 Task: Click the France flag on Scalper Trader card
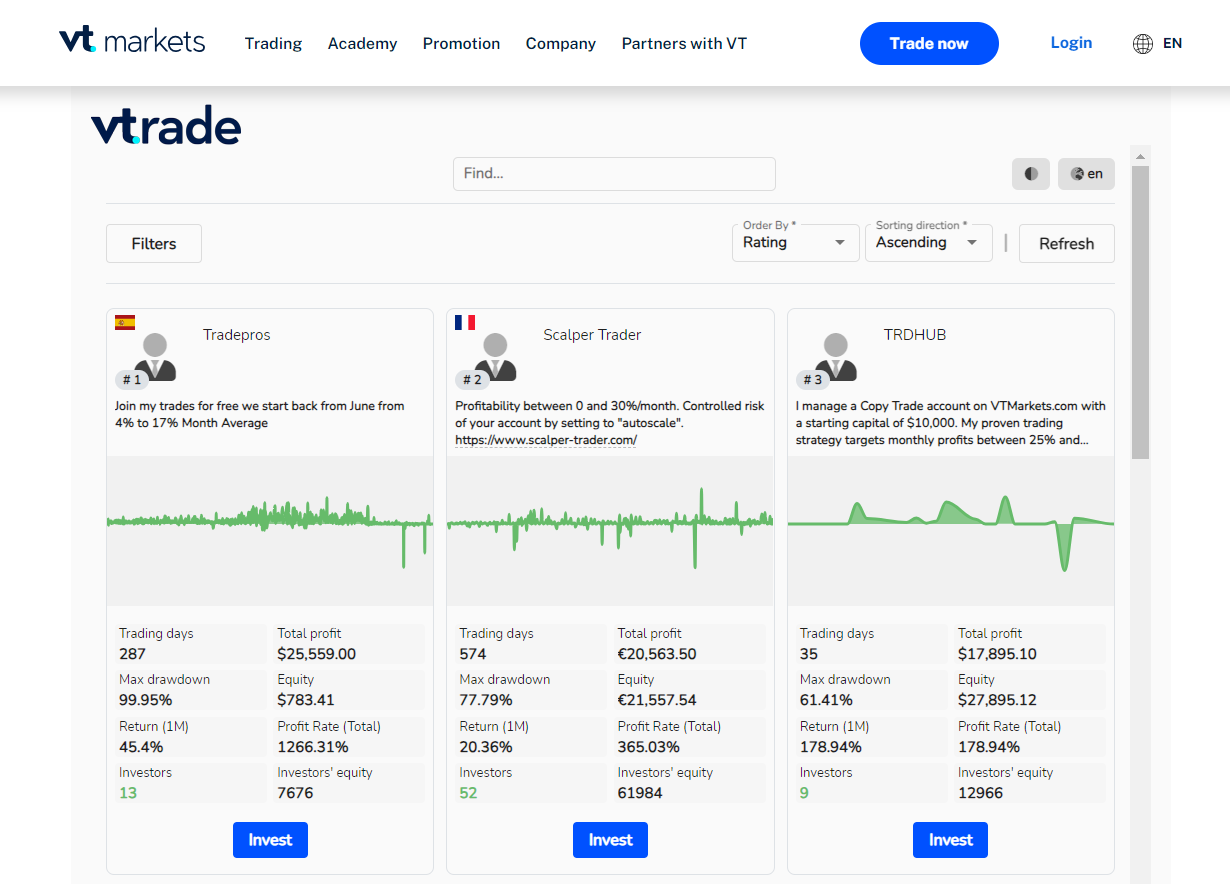click(465, 322)
